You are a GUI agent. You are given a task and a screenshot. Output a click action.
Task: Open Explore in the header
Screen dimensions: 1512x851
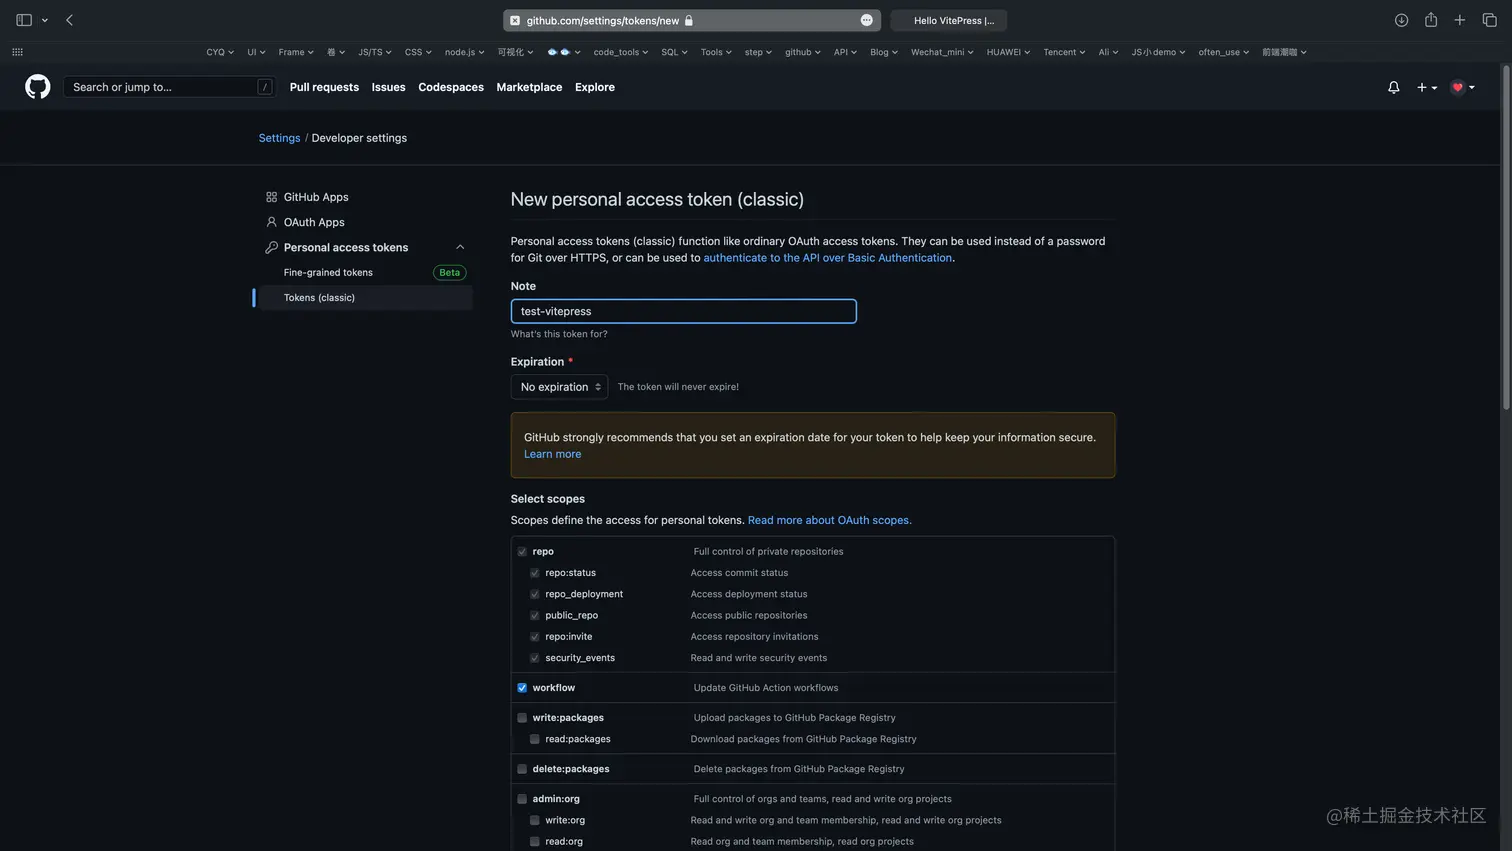[595, 87]
